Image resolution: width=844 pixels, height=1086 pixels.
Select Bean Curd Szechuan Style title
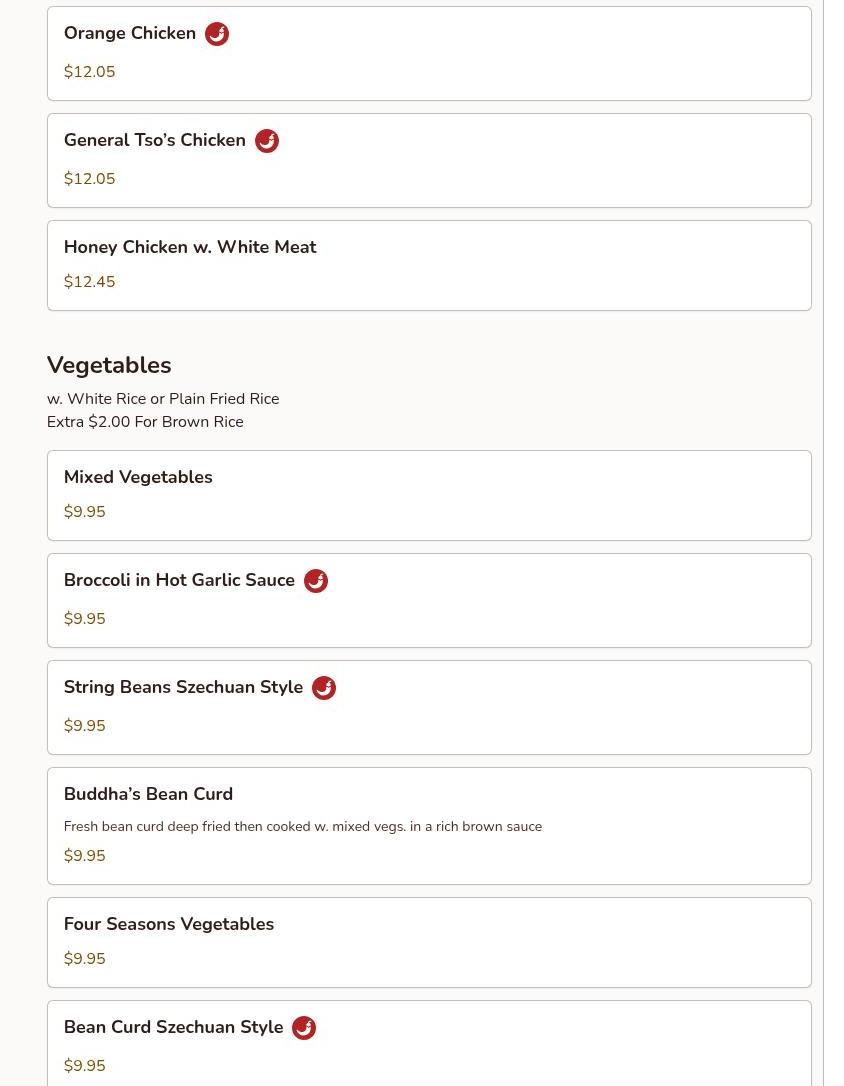(x=173, y=1028)
